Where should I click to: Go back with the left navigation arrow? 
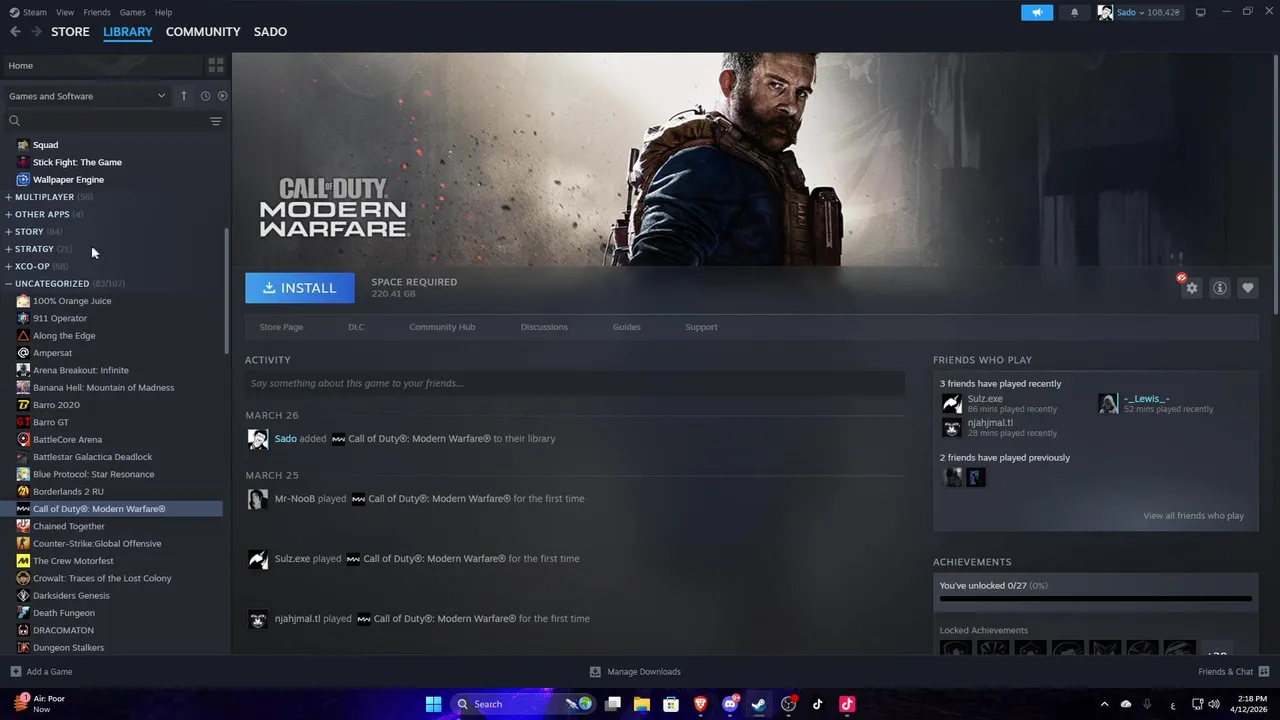point(15,32)
